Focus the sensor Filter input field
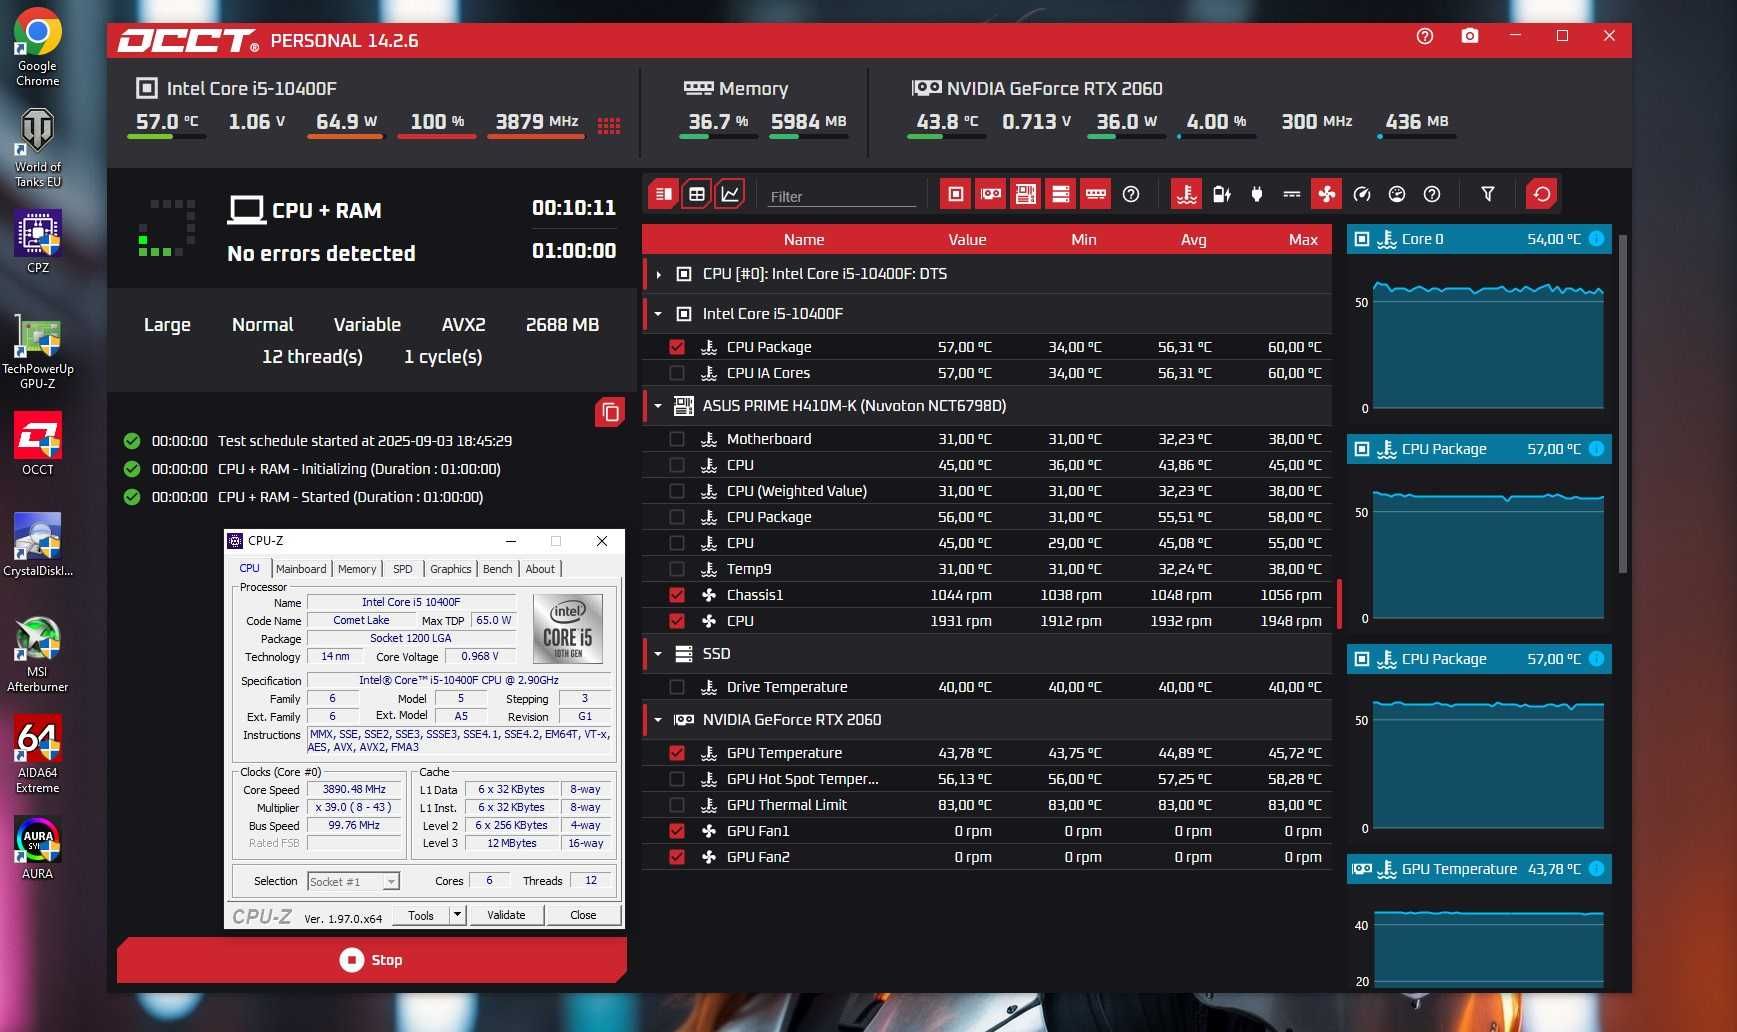This screenshot has width=1737, height=1032. 842,196
